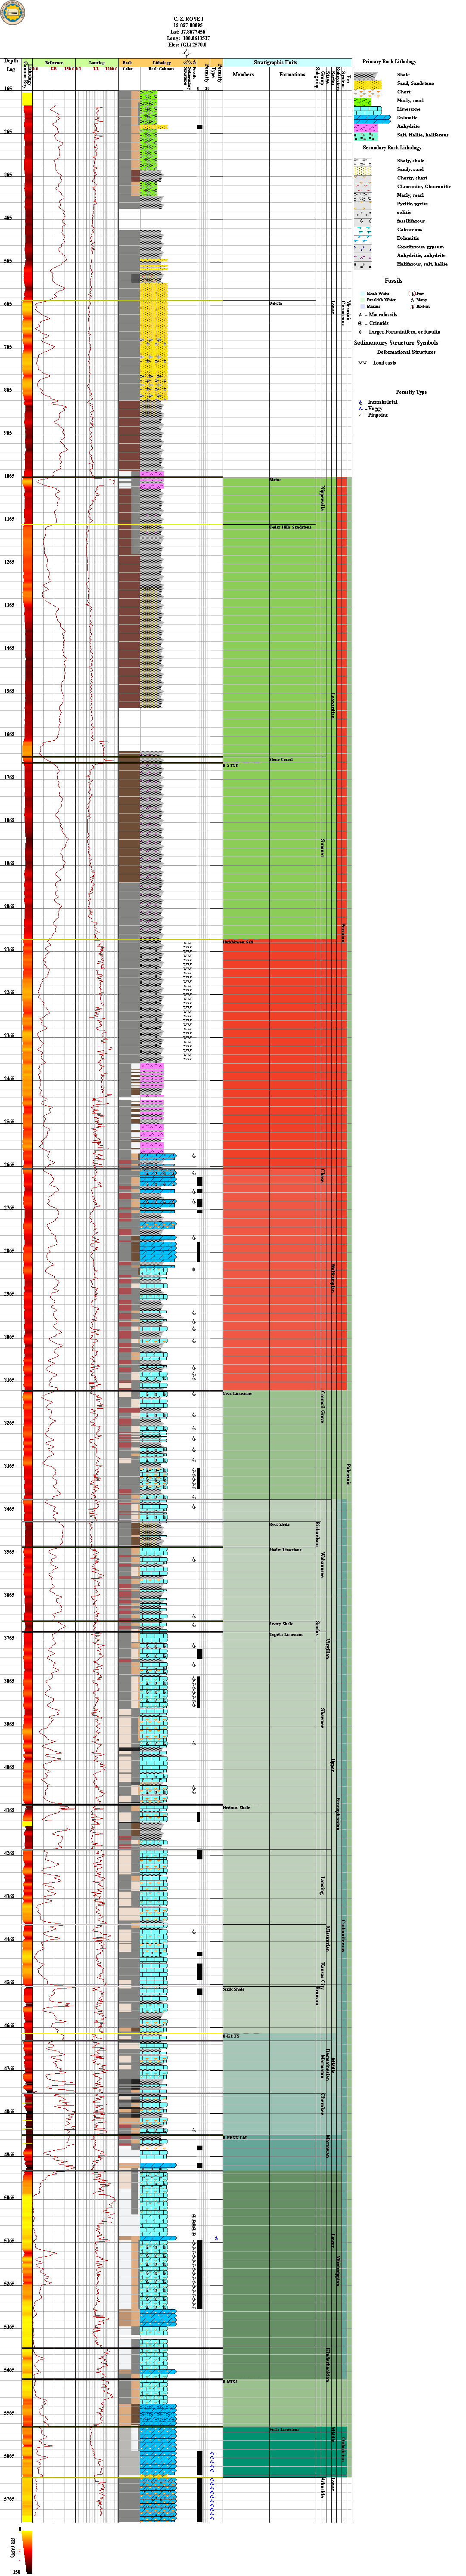Viewport: 466px width, 2576px height.
Task: Click the Anhydritic, anhydrite pattern icon
Action: (363, 256)
